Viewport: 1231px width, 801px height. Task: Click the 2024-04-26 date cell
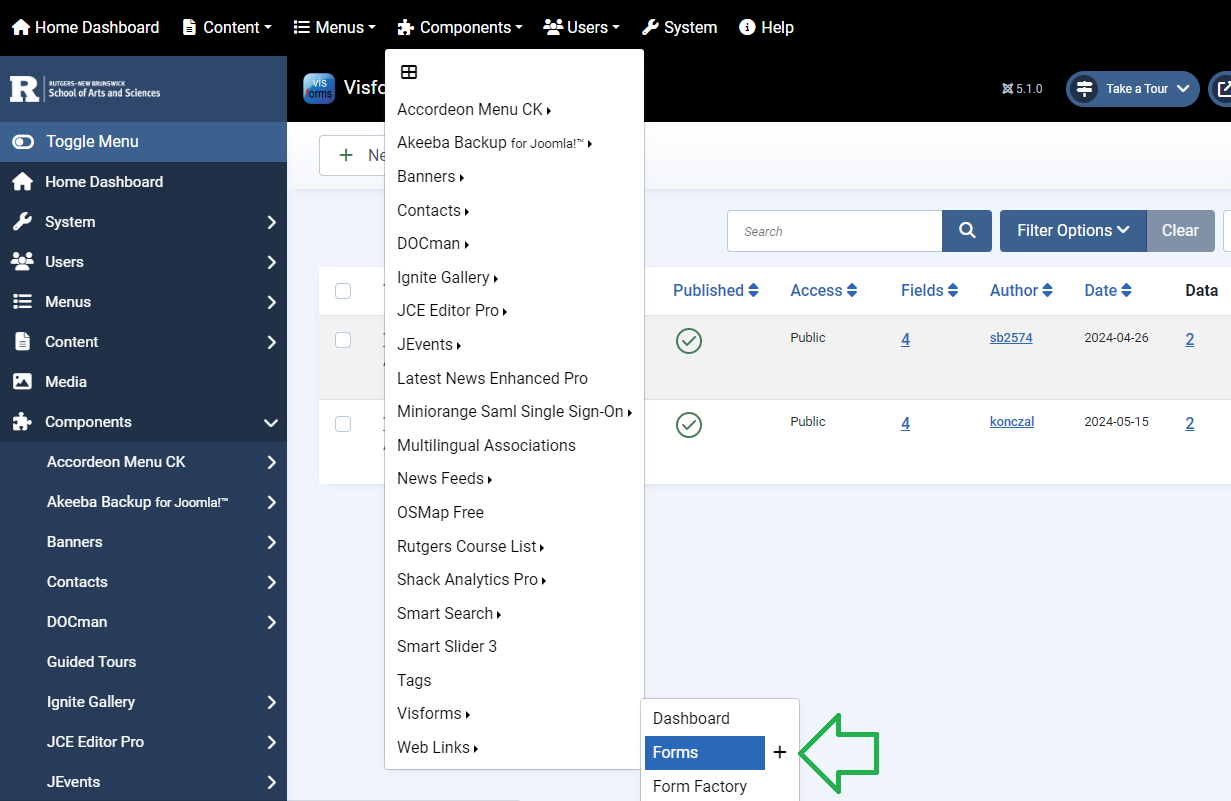click(1116, 338)
